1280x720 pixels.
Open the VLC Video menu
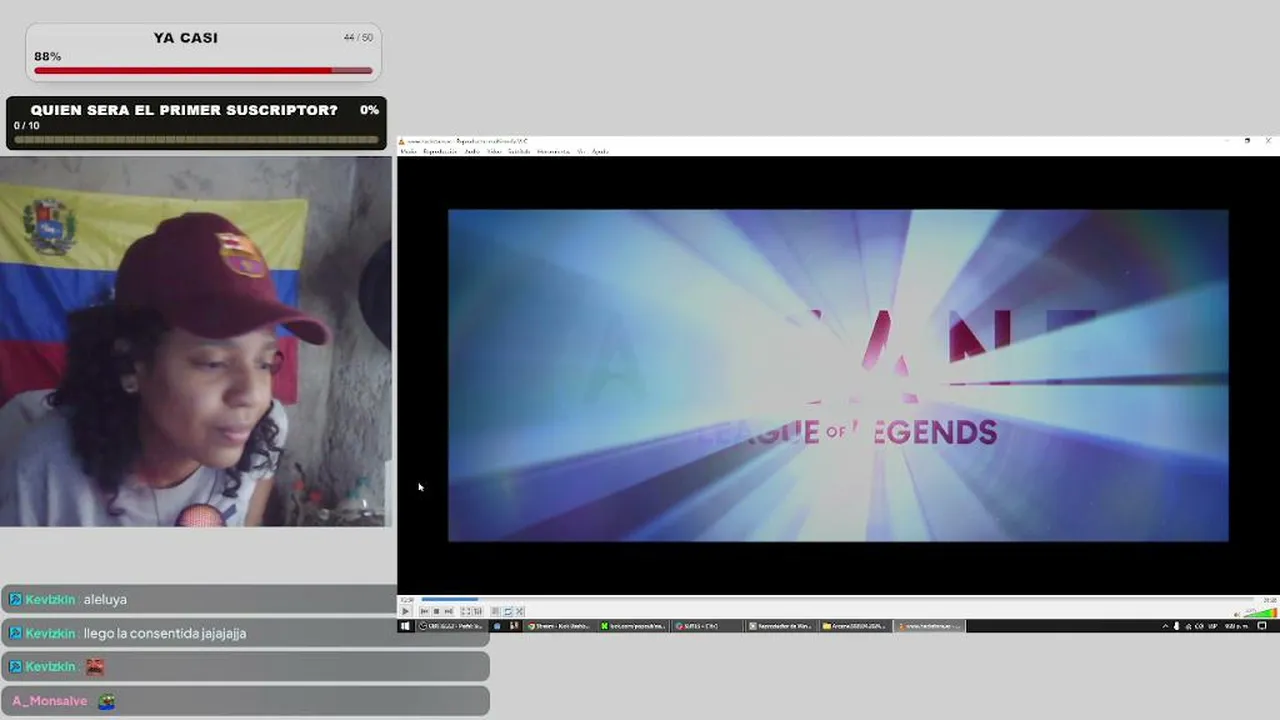click(x=494, y=151)
